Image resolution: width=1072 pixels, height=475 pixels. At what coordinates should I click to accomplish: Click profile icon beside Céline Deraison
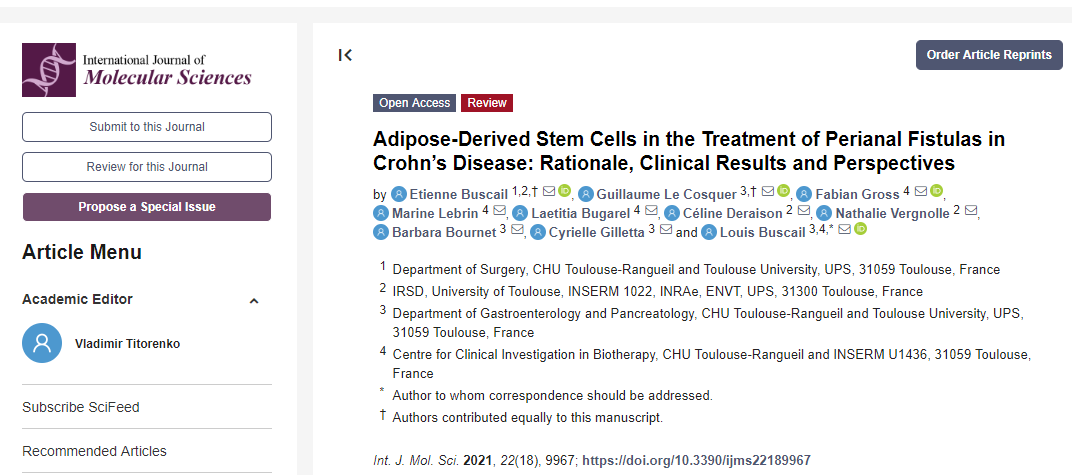tap(672, 212)
